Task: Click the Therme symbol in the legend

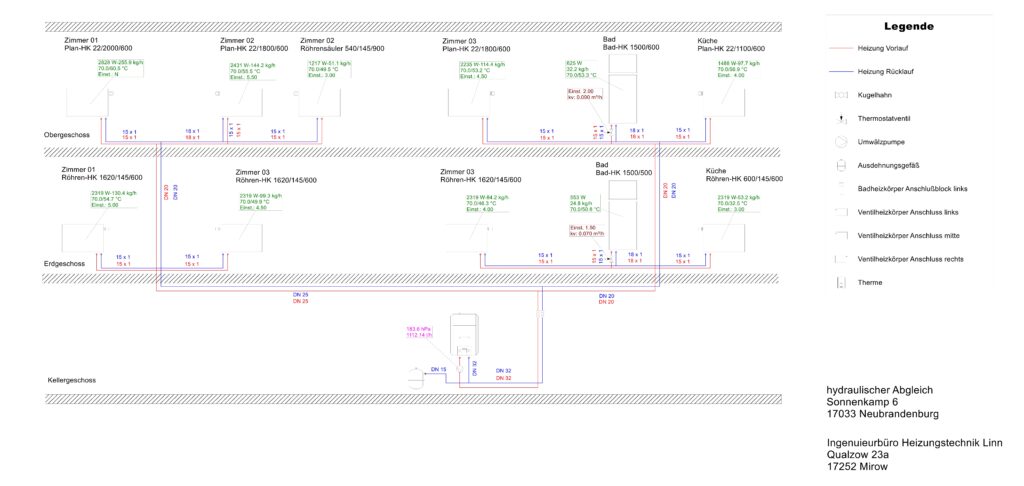Action: (840, 282)
